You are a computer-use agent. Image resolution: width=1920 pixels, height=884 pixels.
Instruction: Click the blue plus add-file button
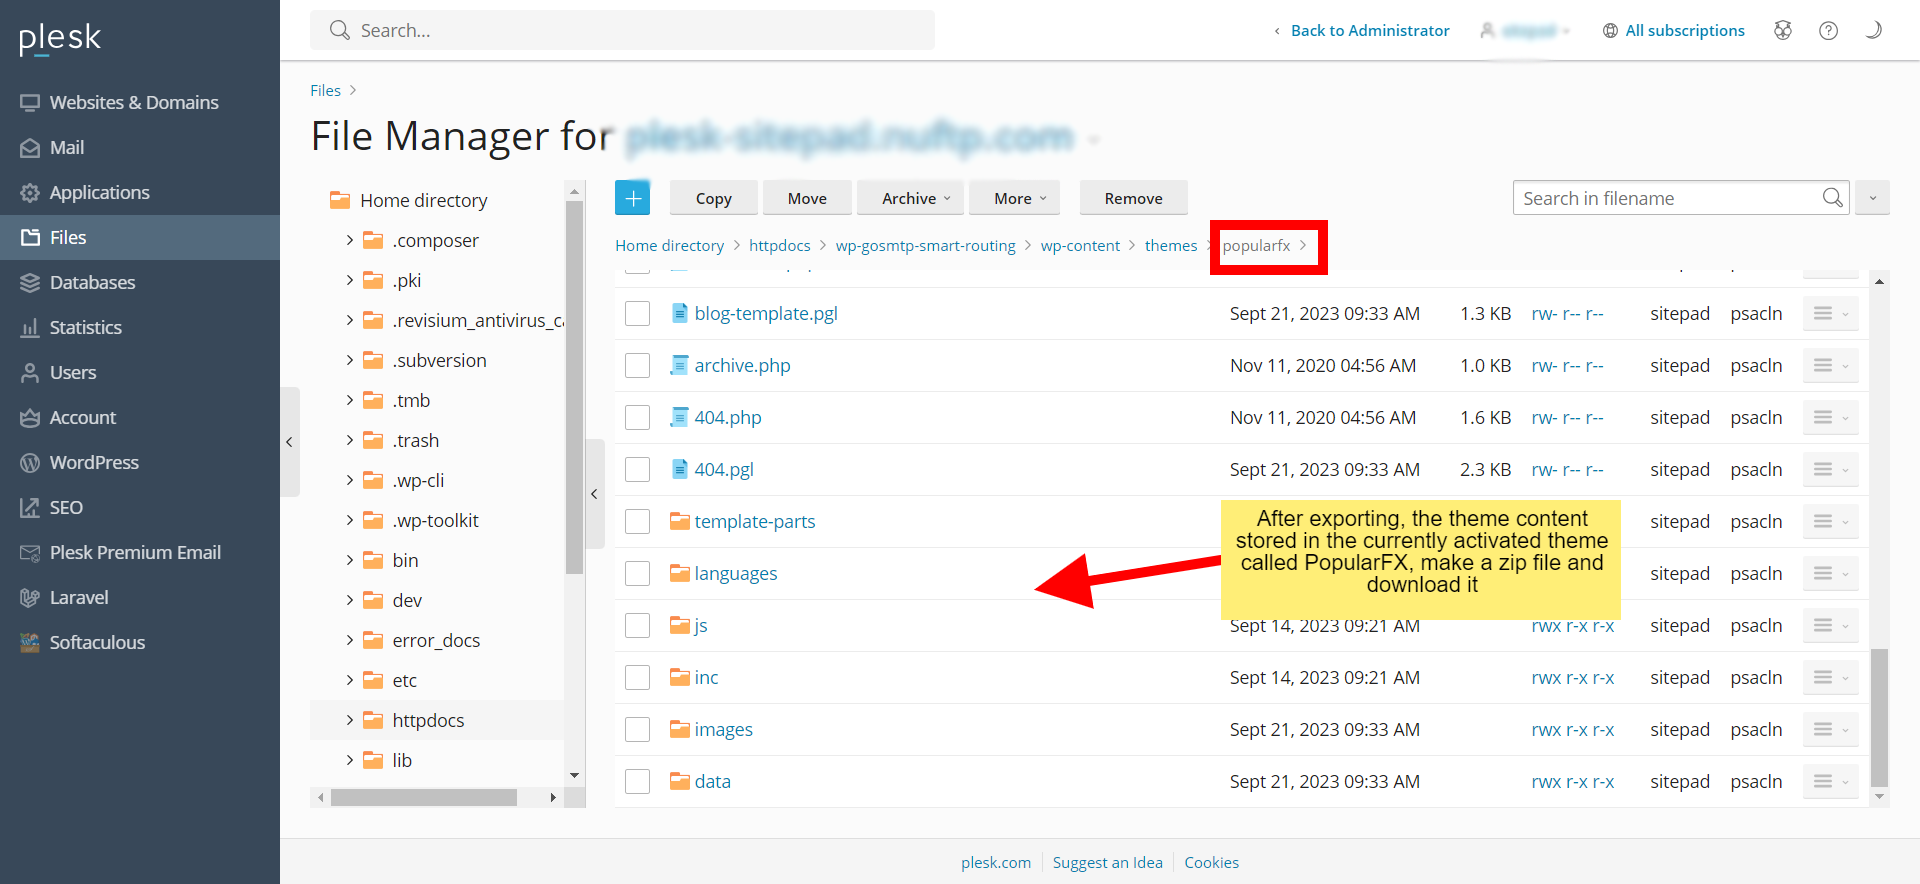click(x=632, y=198)
